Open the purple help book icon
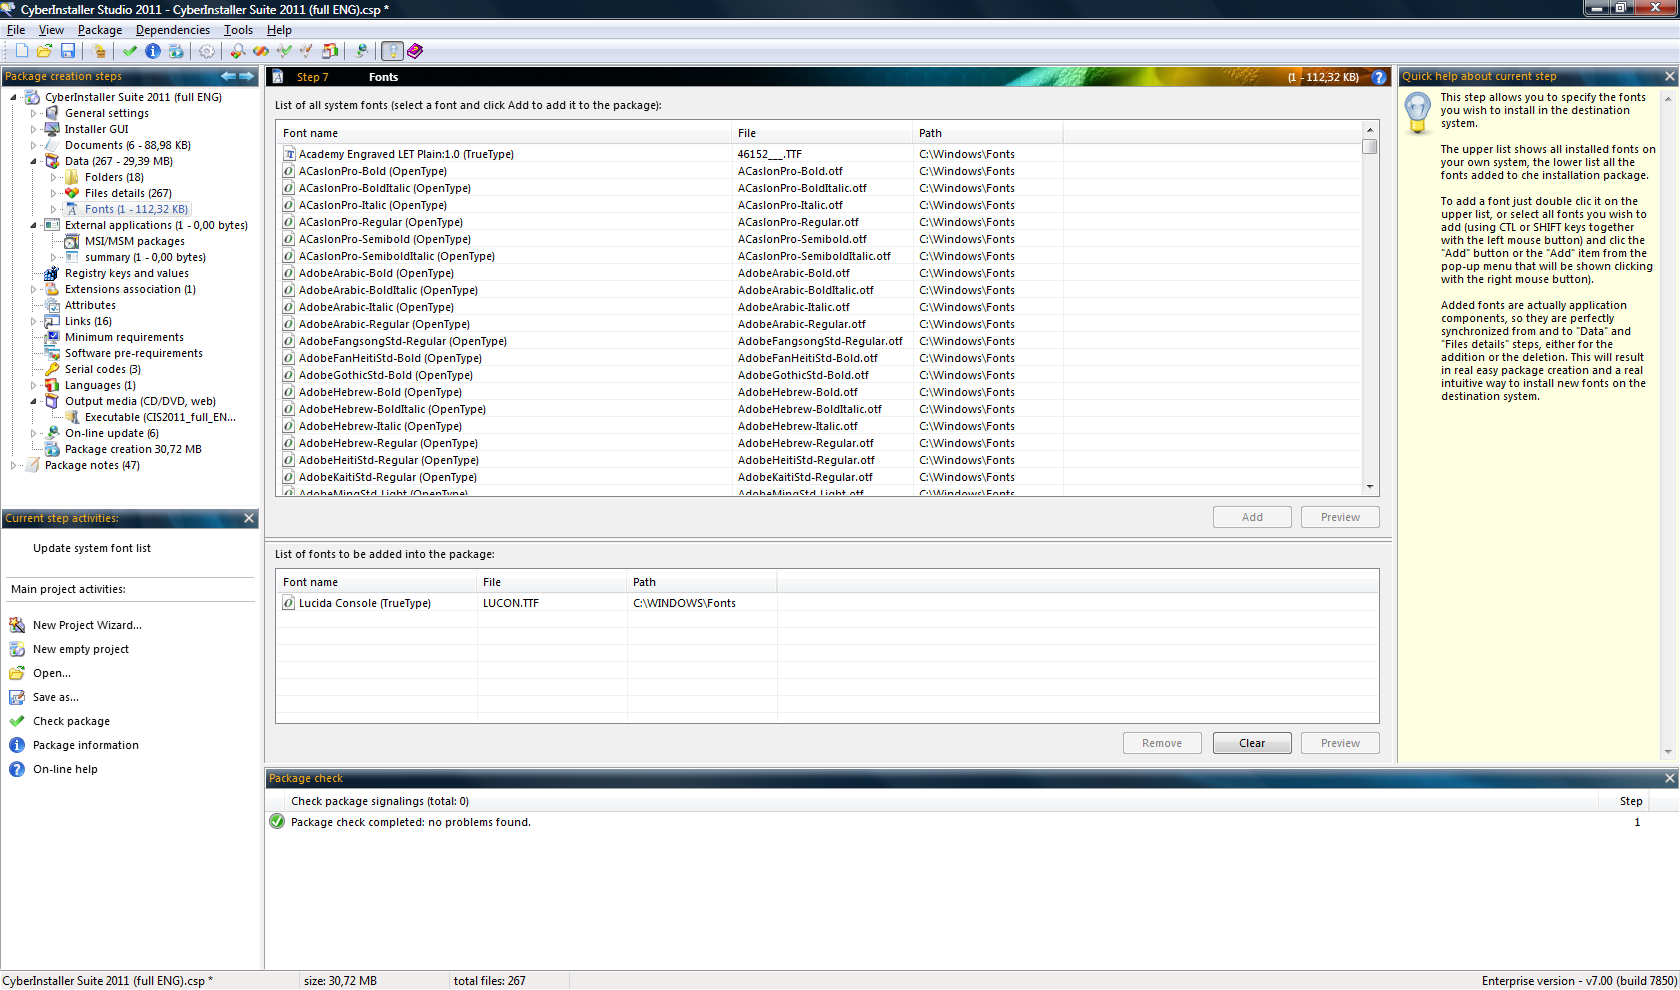 point(416,51)
